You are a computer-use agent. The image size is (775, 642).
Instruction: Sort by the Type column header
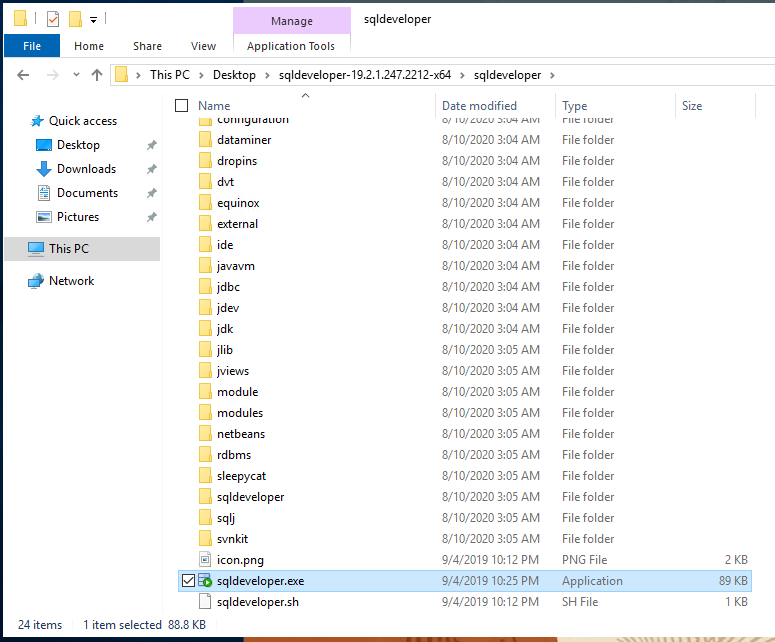pyautogui.click(x=574, y=106)
